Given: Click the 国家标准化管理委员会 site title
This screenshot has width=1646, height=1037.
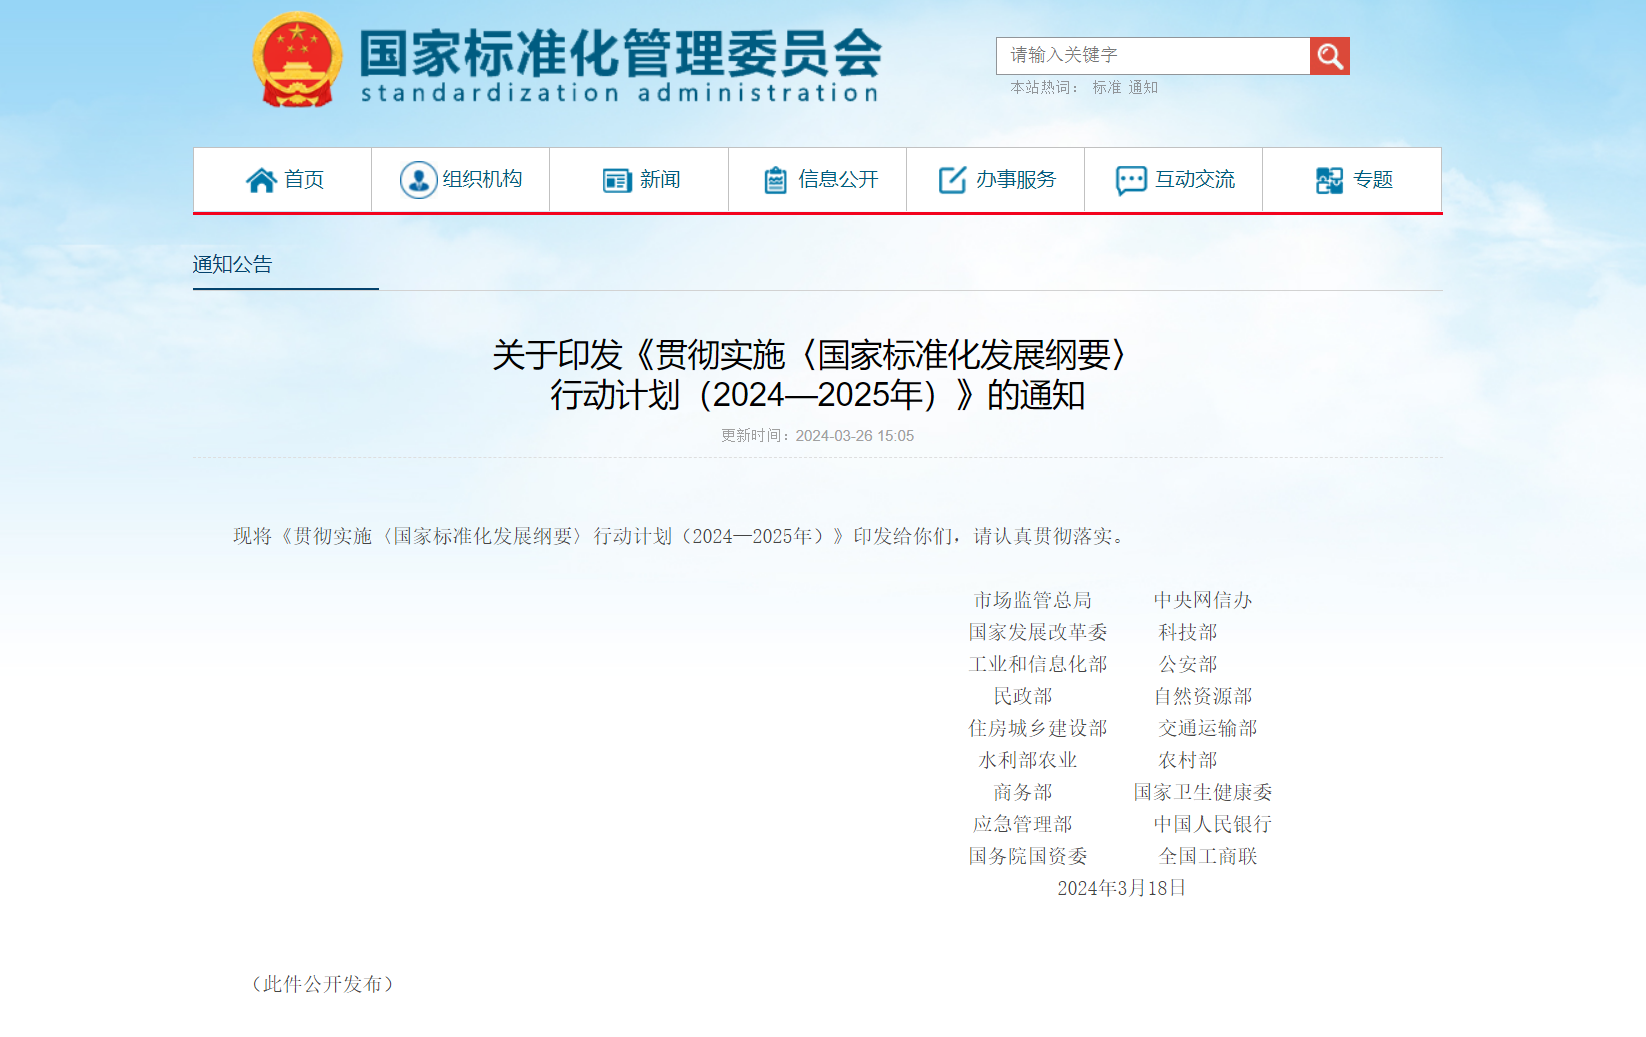Looking at the screenshot, I should [620, 54].
